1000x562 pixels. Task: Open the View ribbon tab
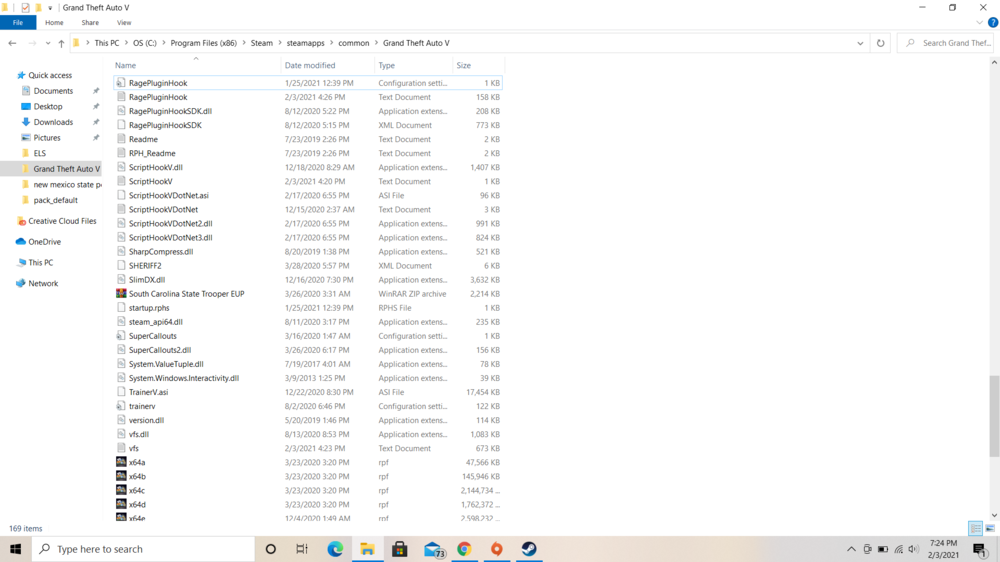124,22
